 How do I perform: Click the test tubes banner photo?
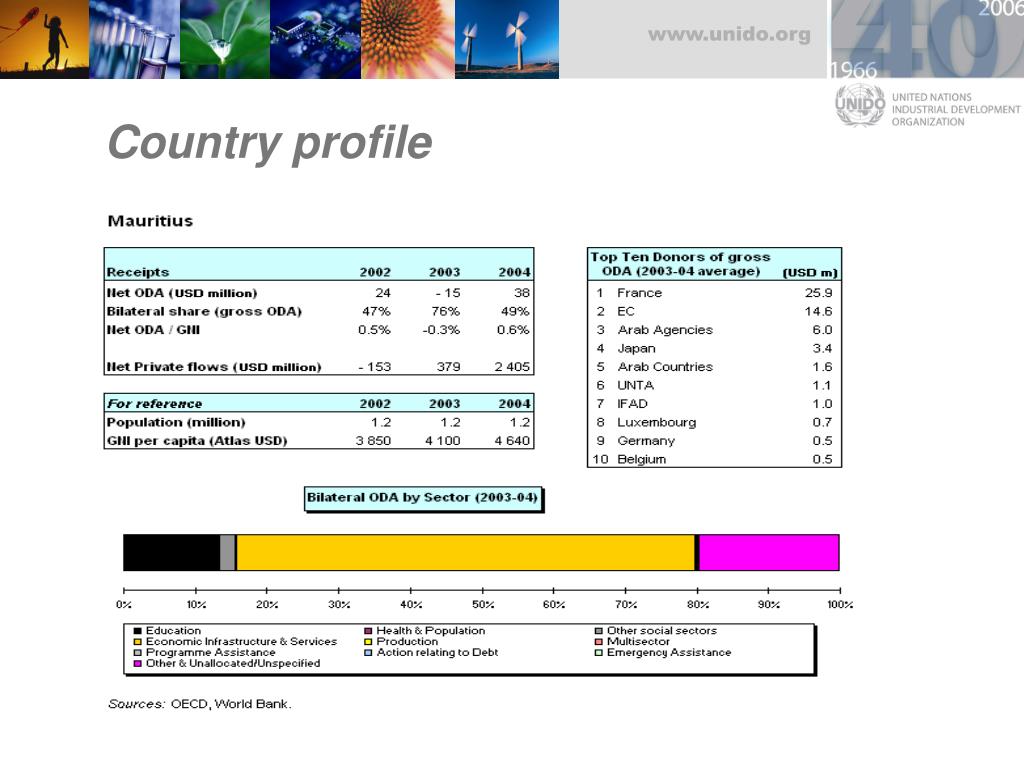(x=134, y=39)
